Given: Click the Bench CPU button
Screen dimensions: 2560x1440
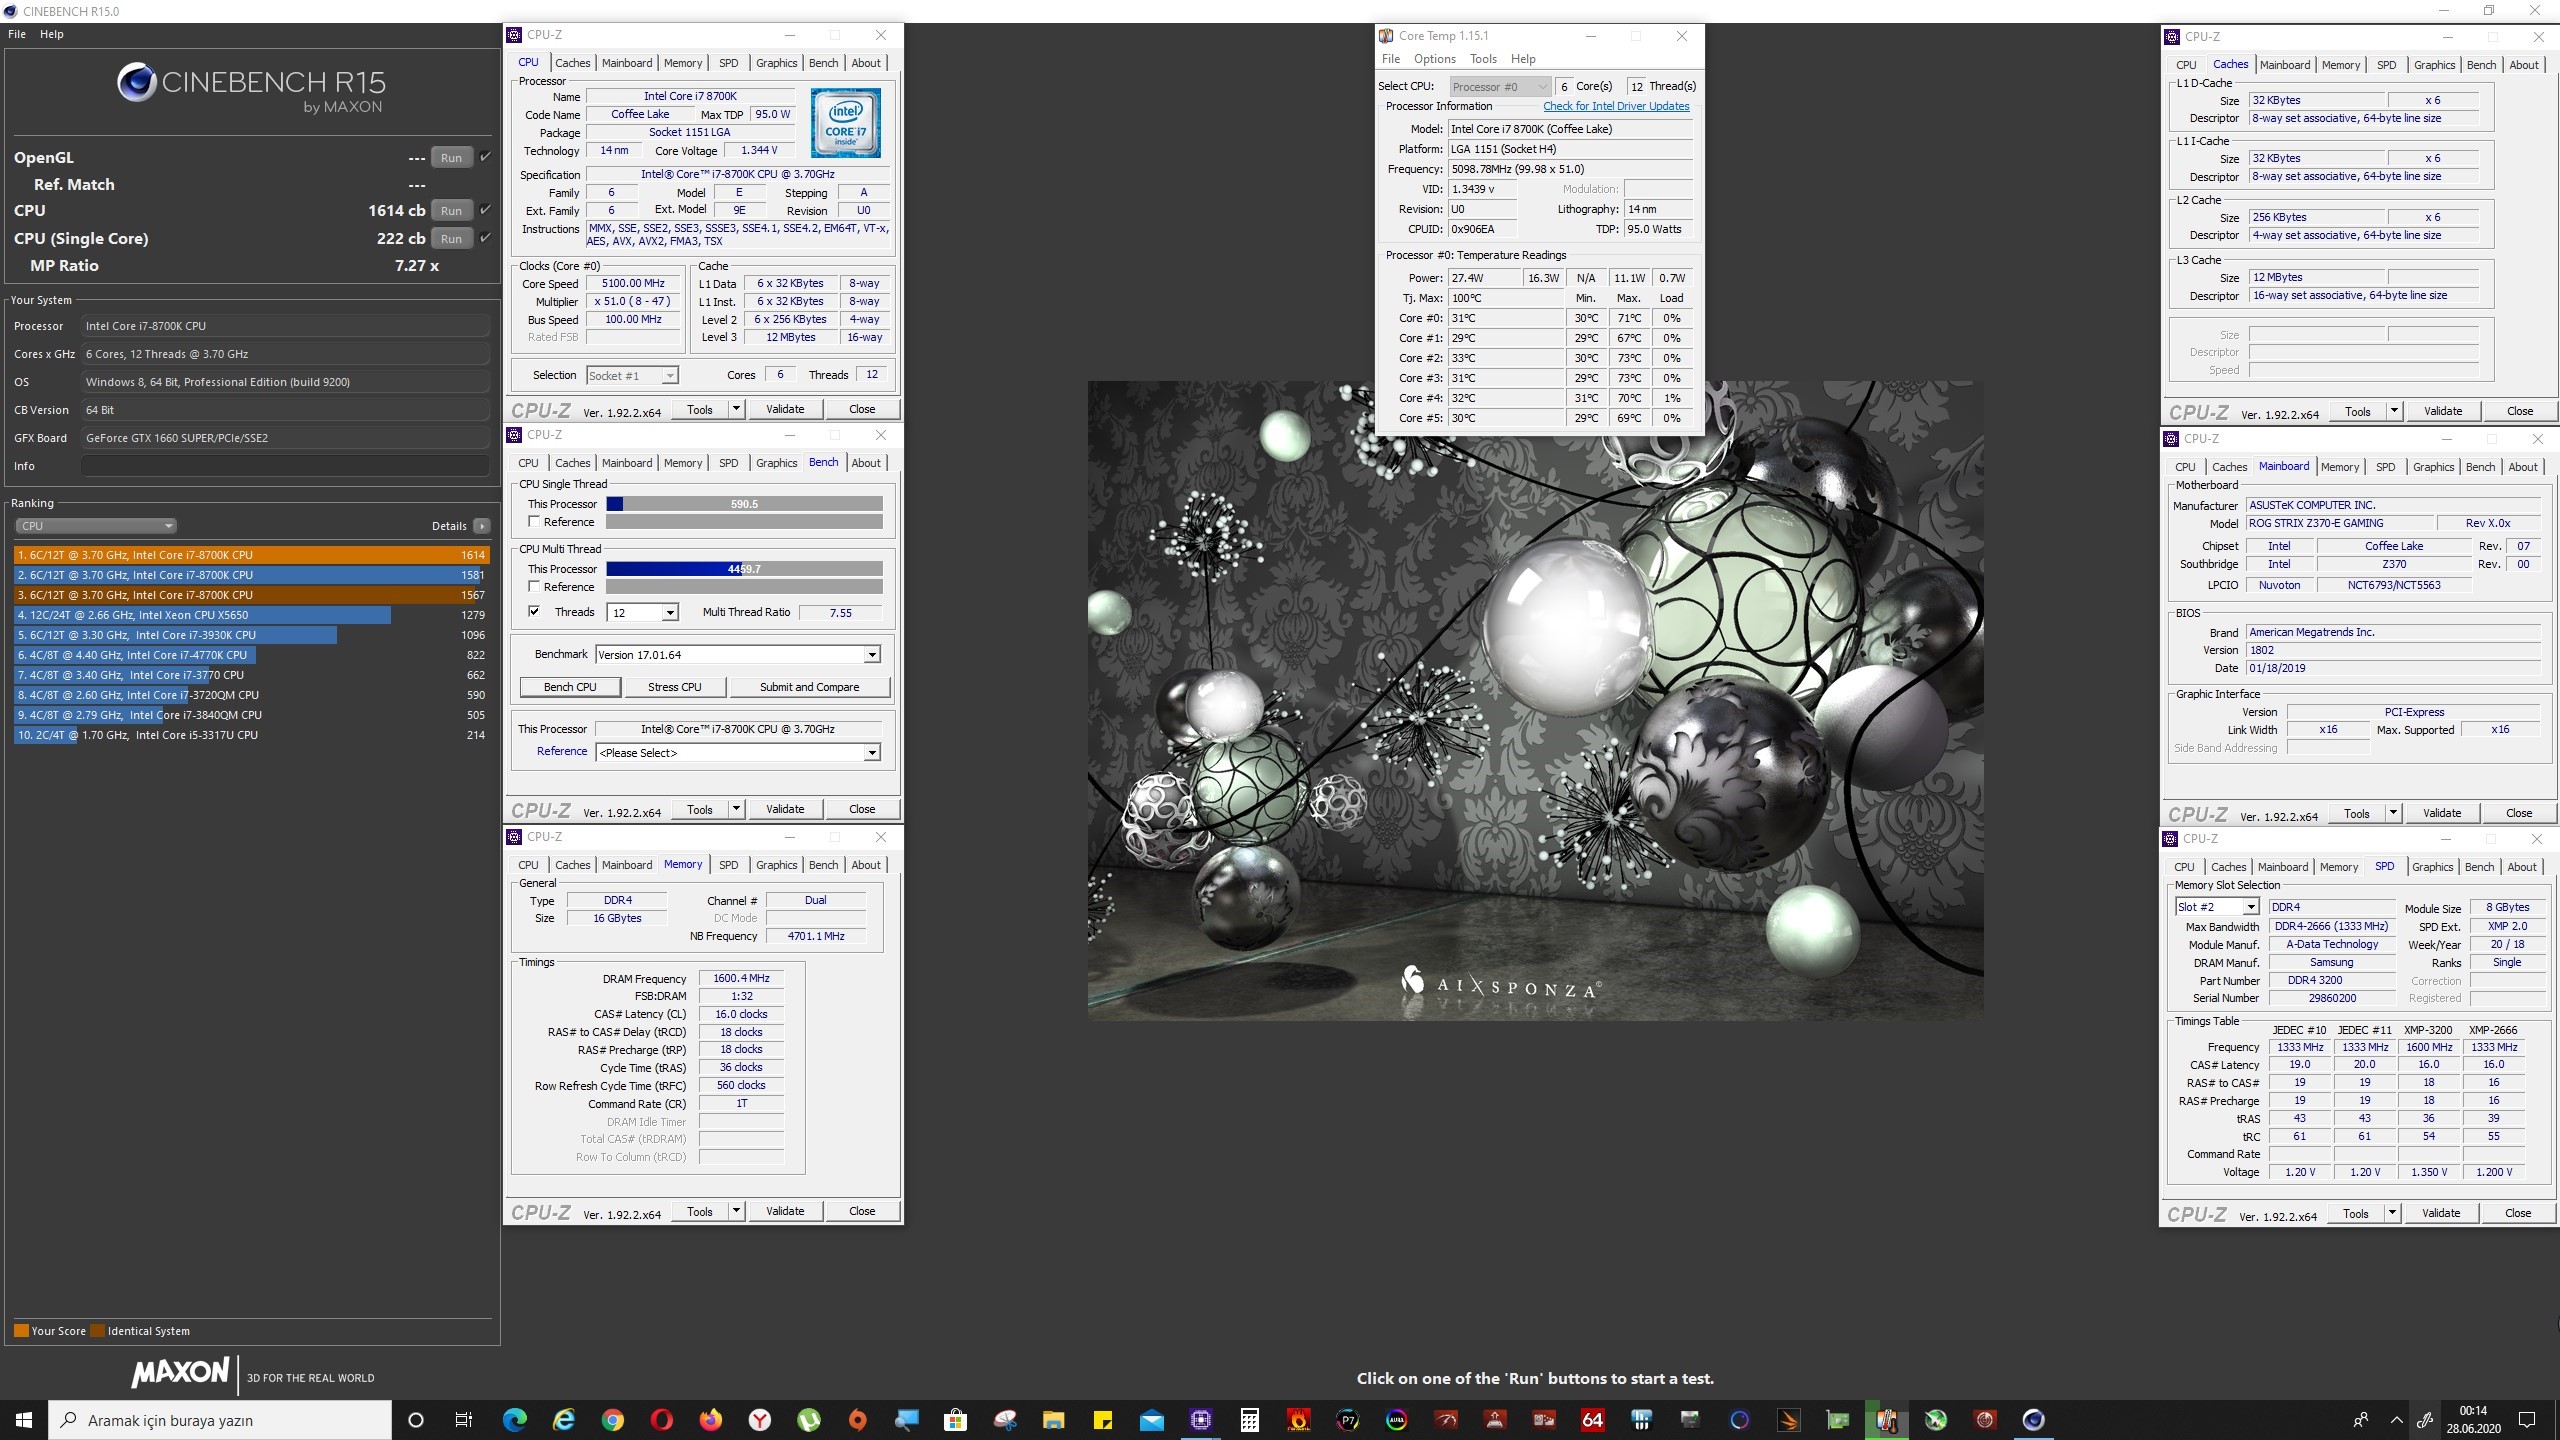Looking at the screenshot, I should click(x=570, y=687).
